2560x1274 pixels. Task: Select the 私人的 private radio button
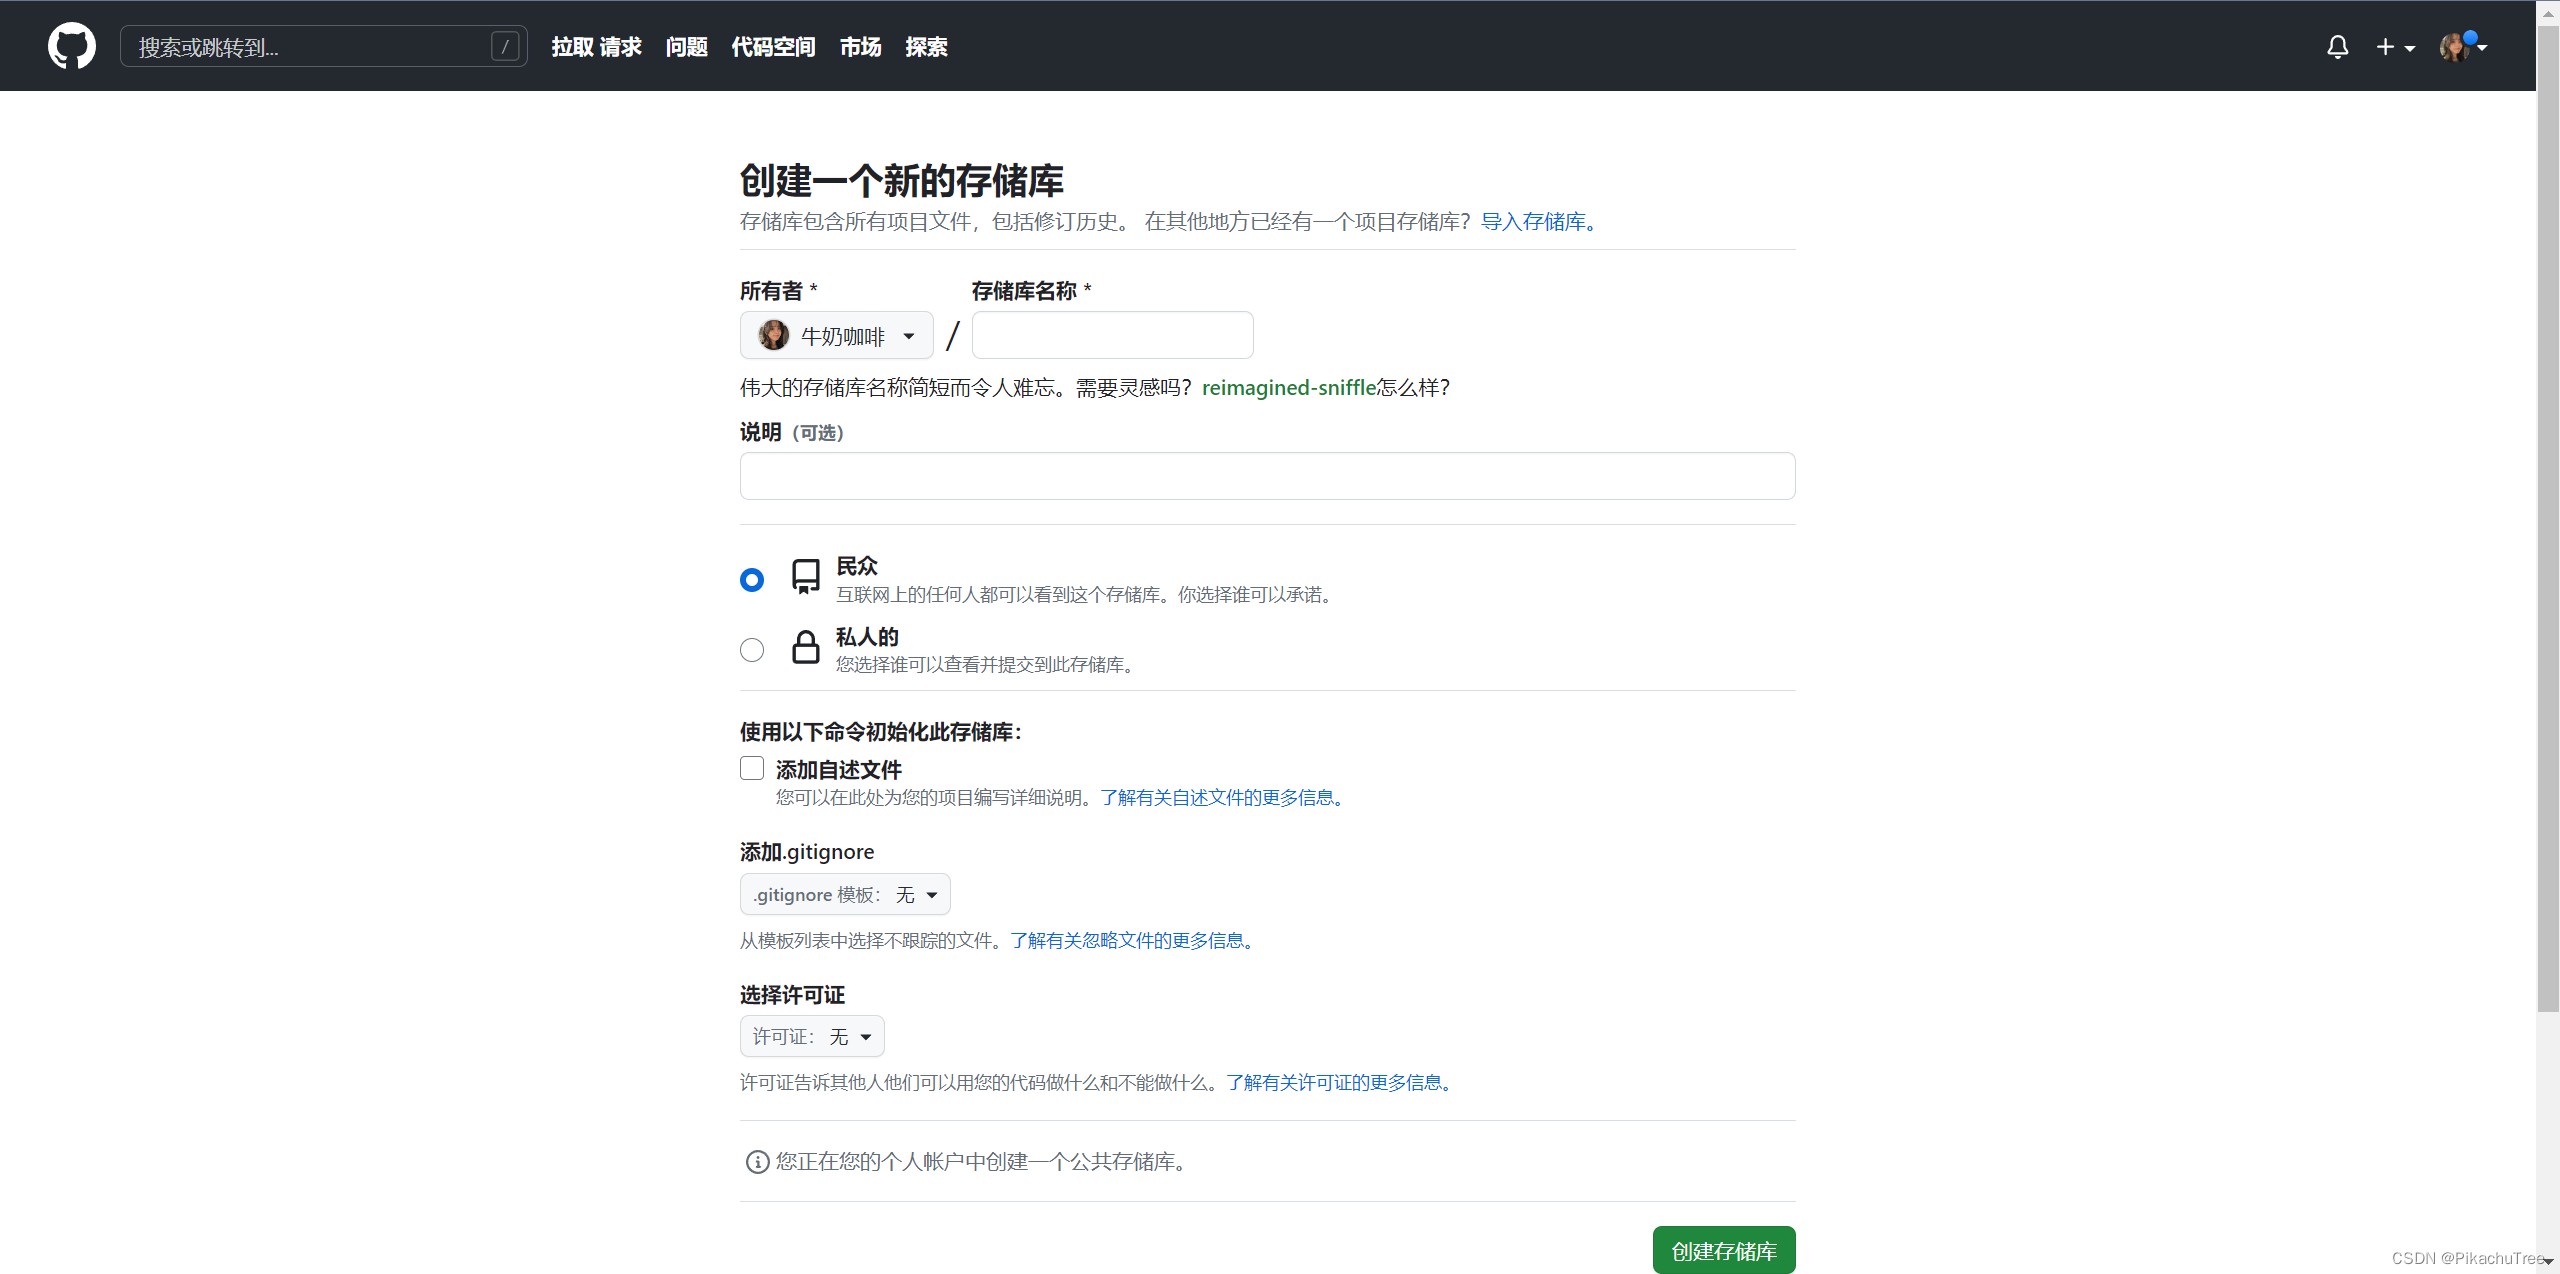tap(751, 649)
